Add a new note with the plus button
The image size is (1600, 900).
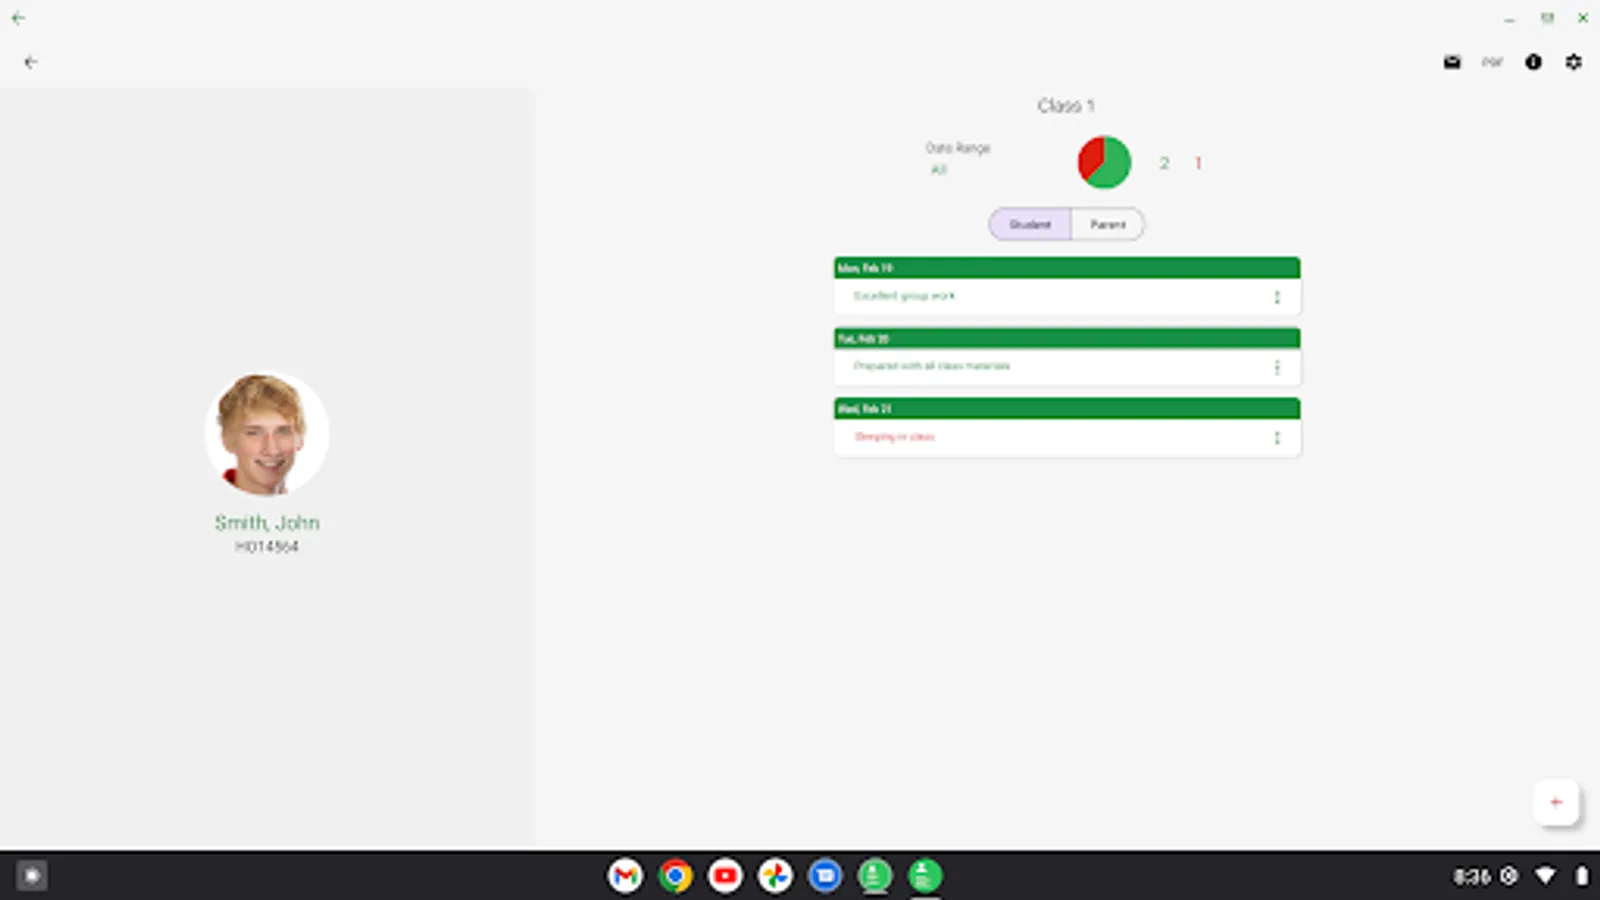click(x=1556, y=801)
